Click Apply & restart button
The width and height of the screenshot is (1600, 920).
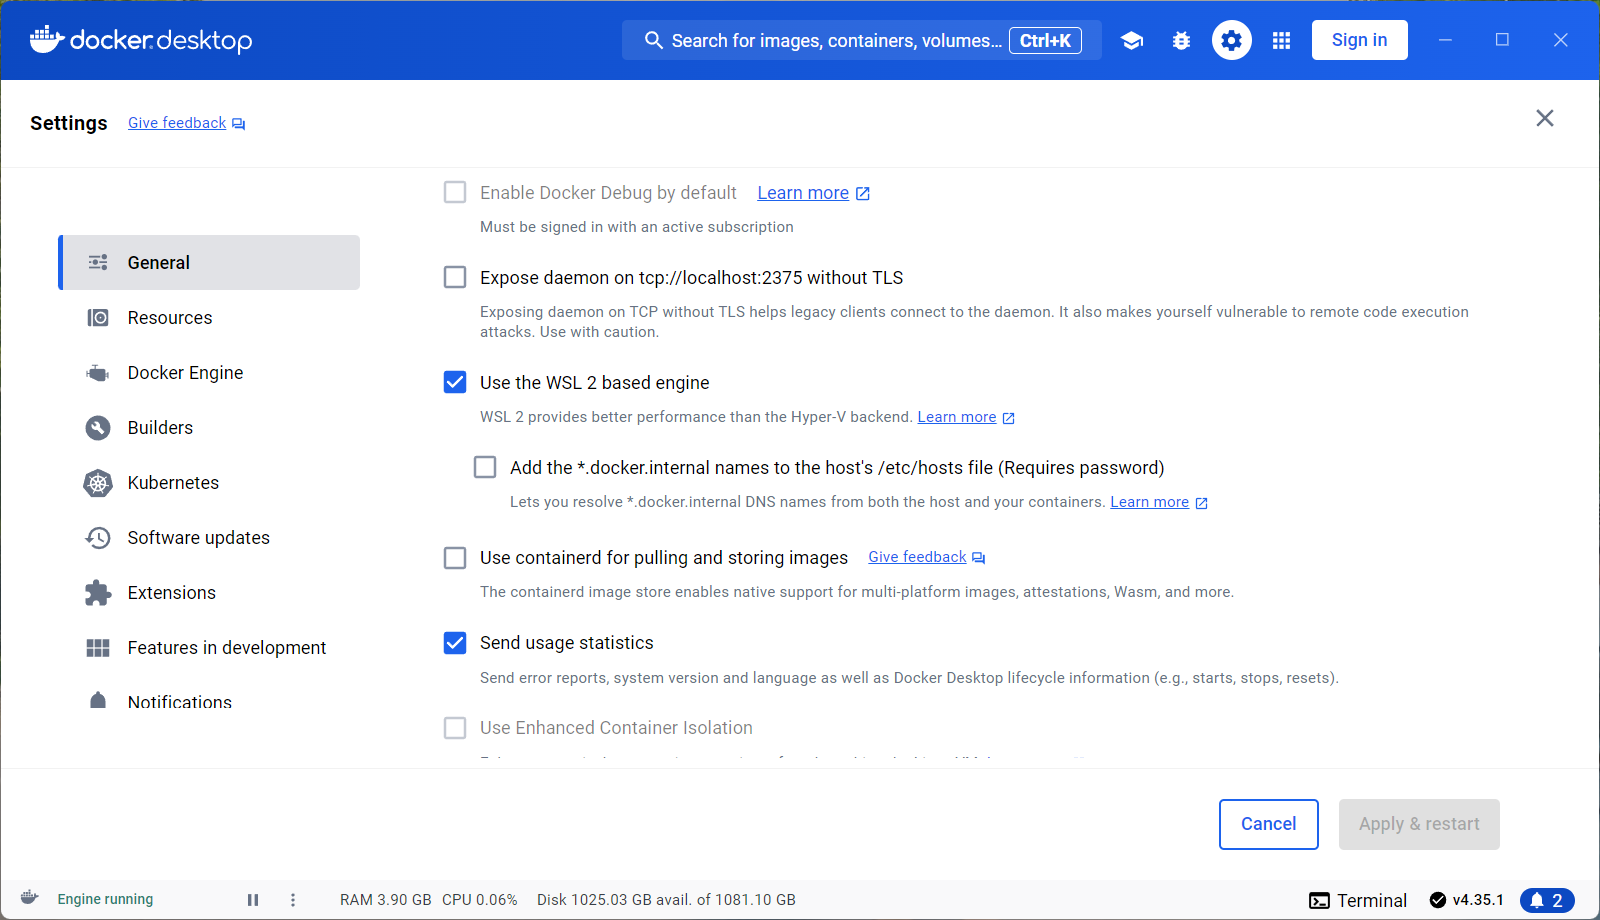(x=1419, y=824)
